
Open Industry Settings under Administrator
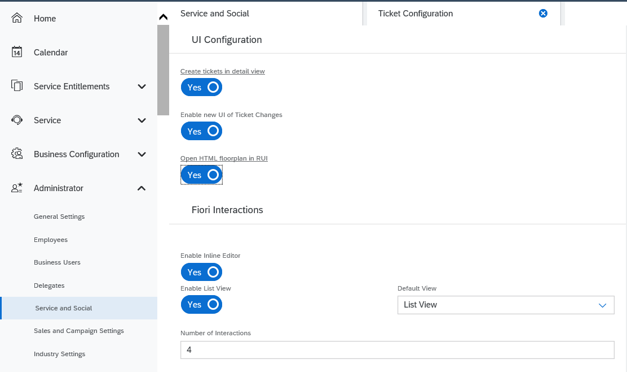60,354
